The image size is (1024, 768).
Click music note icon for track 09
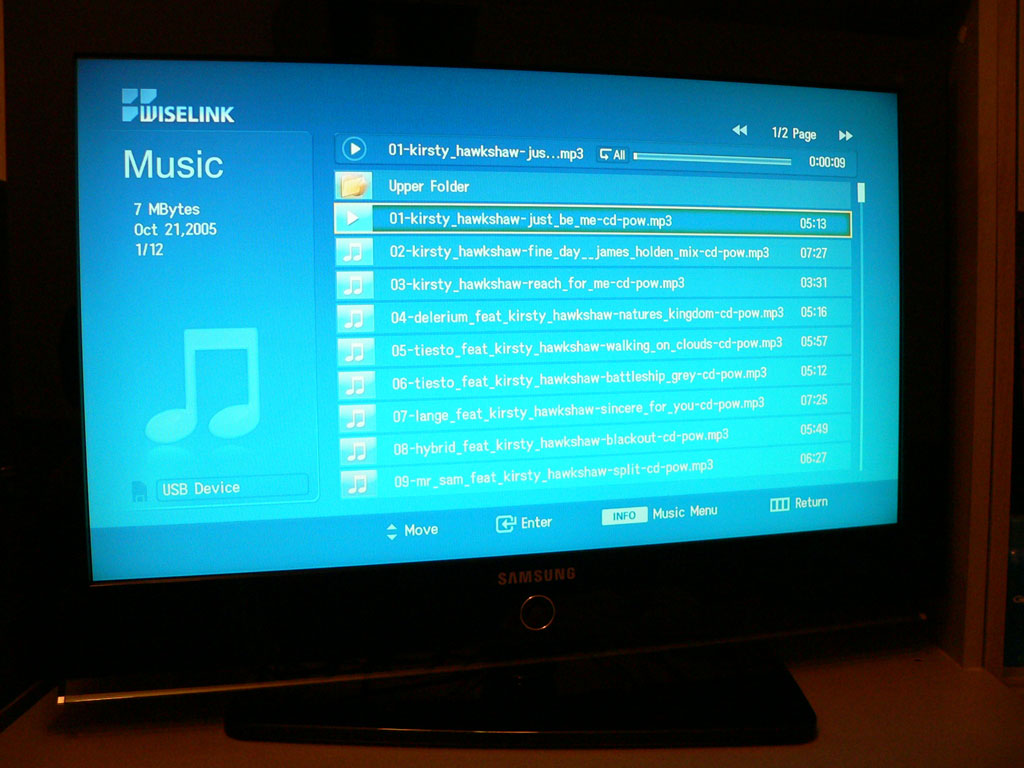(x=355, y=482)
